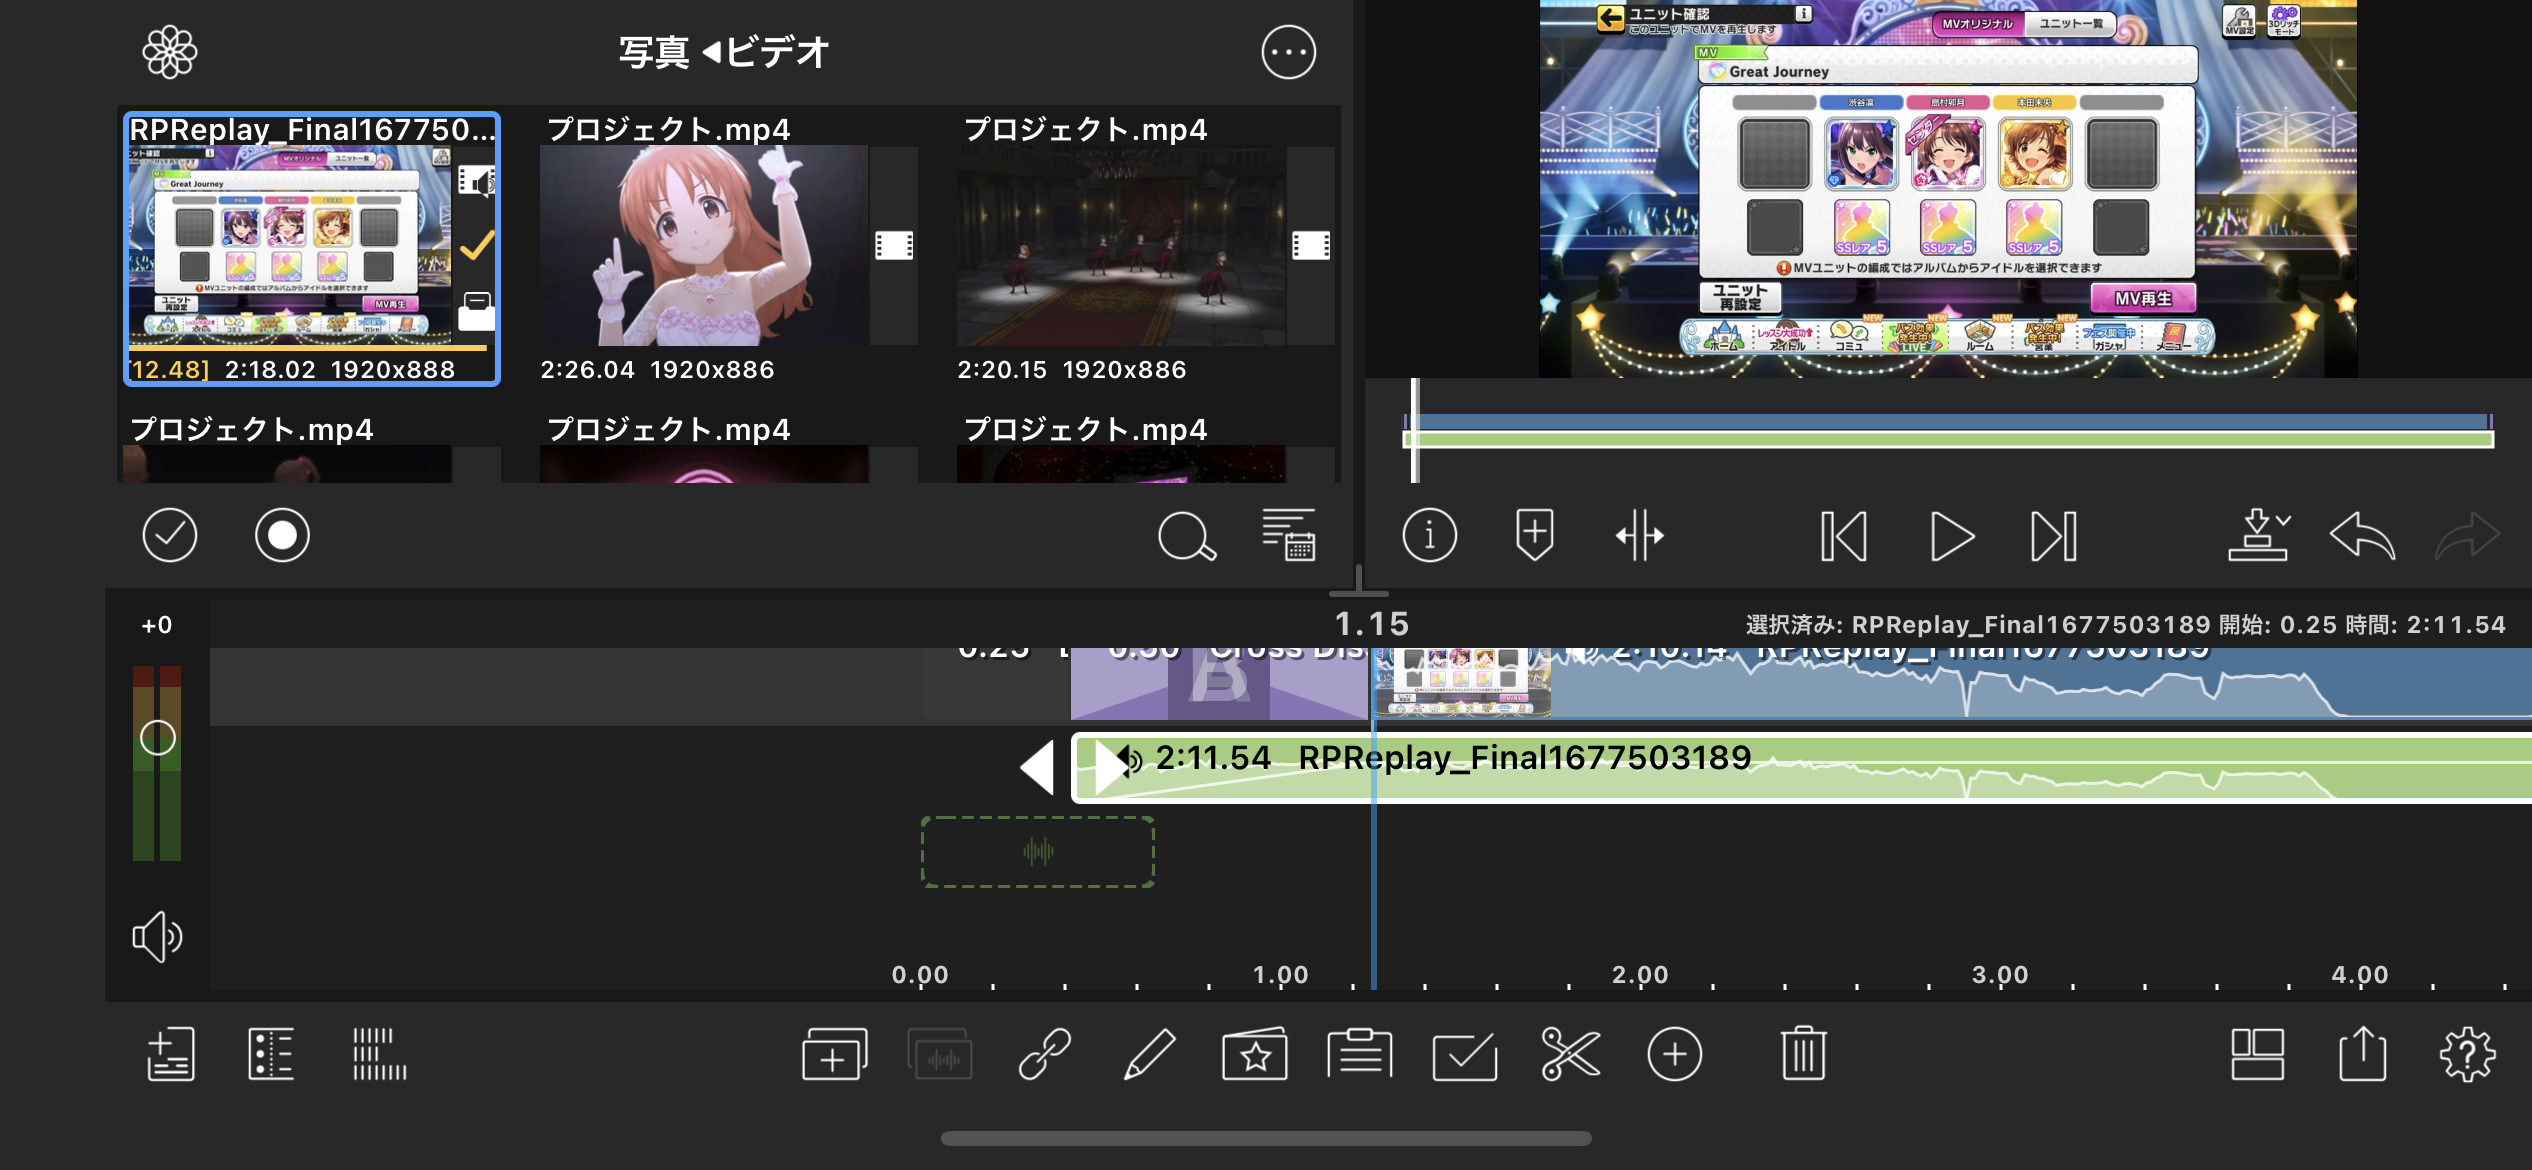Open the 写真 ◀ビデオ library selector
This screenshot has width=2532, height=1170.
[x=724, y=52]
